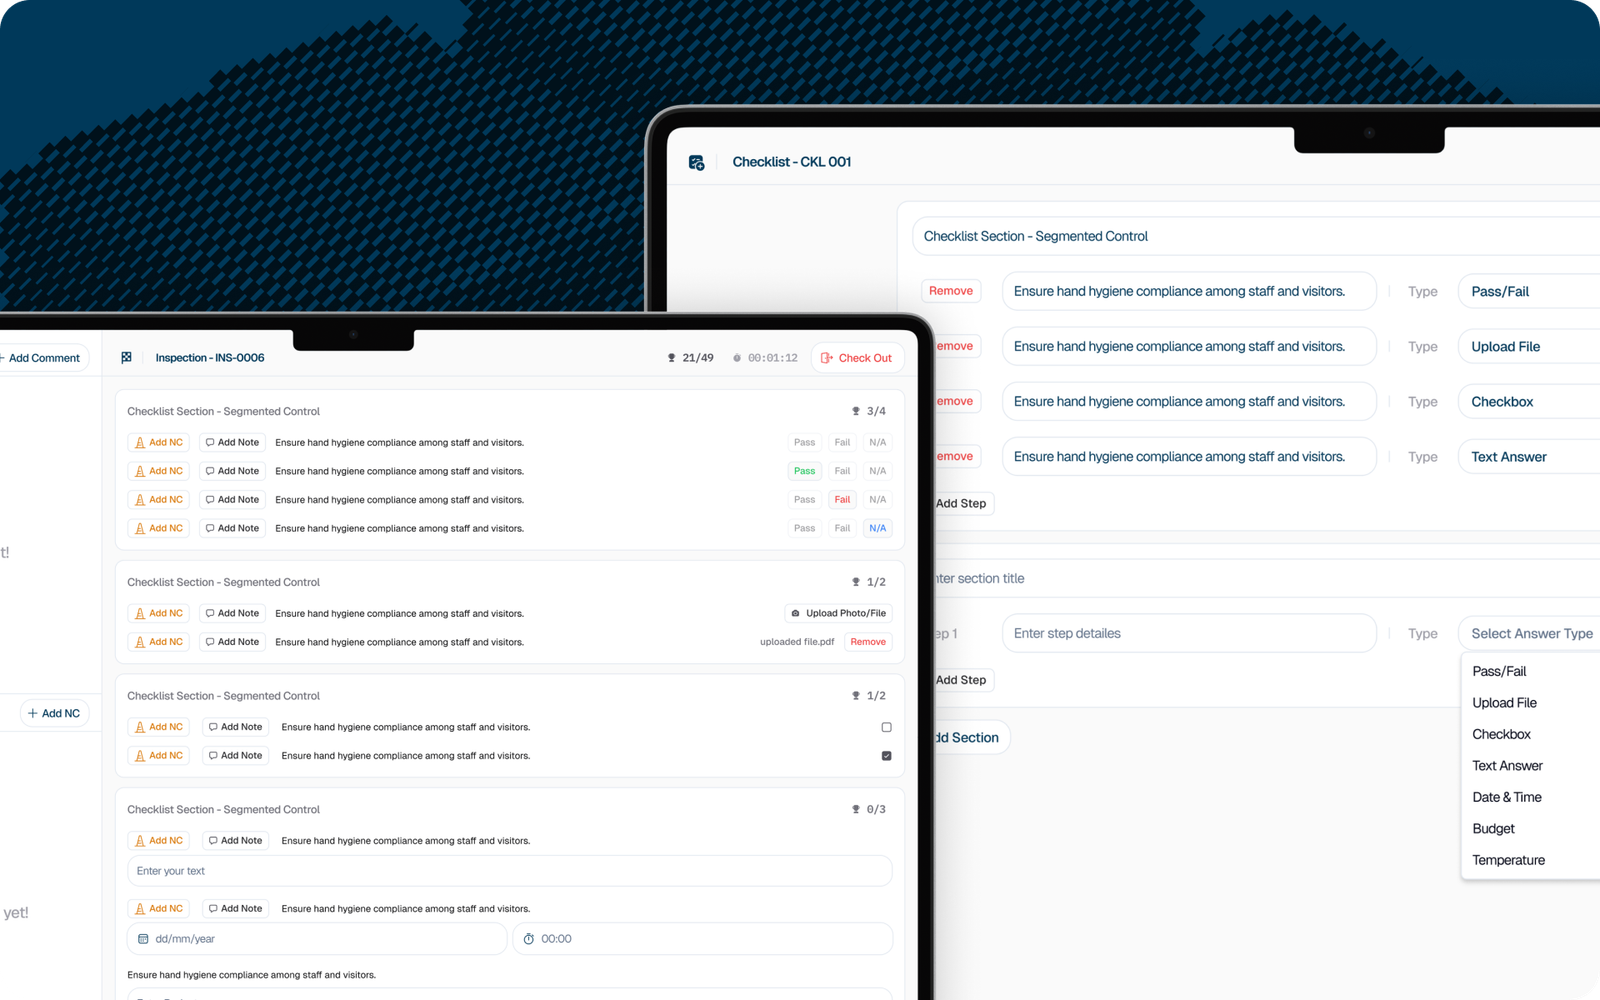
Task: Choose Temperature from the answer type list
Action: click(1508, 860)
